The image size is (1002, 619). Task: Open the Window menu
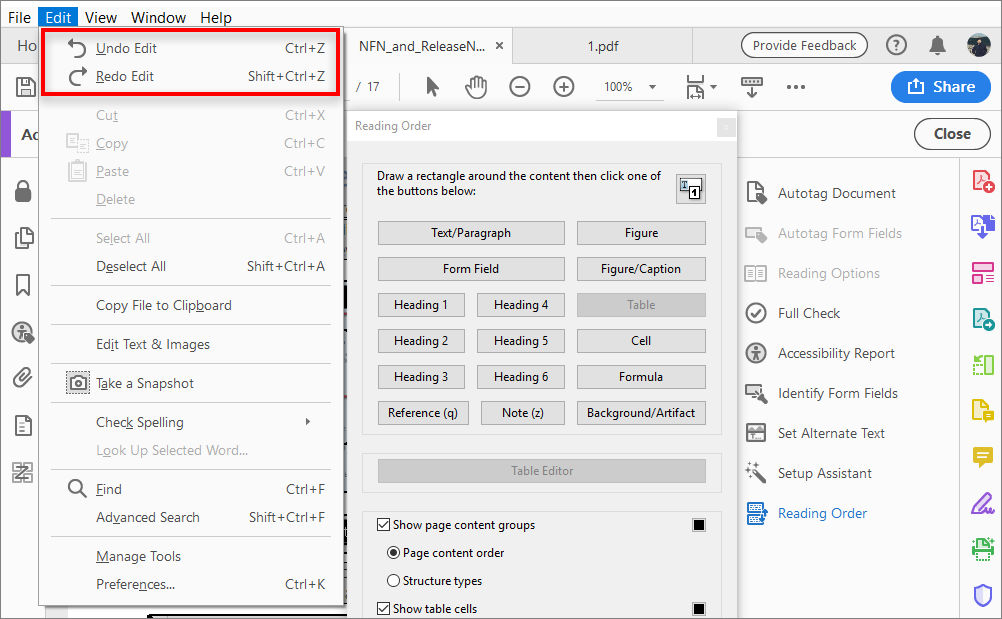point(158,16)
